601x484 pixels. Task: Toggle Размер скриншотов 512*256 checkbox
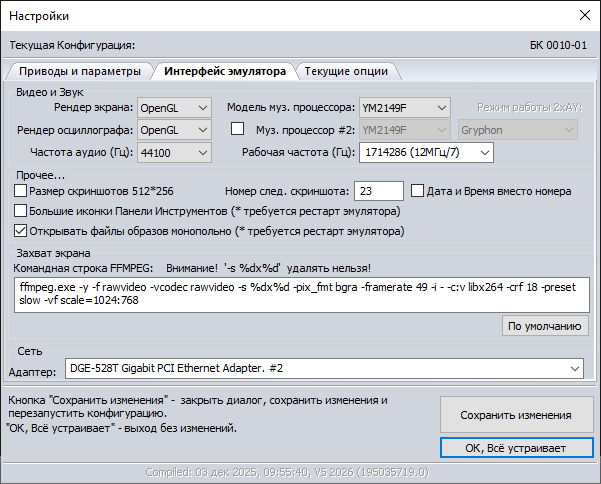click(21, 191)
